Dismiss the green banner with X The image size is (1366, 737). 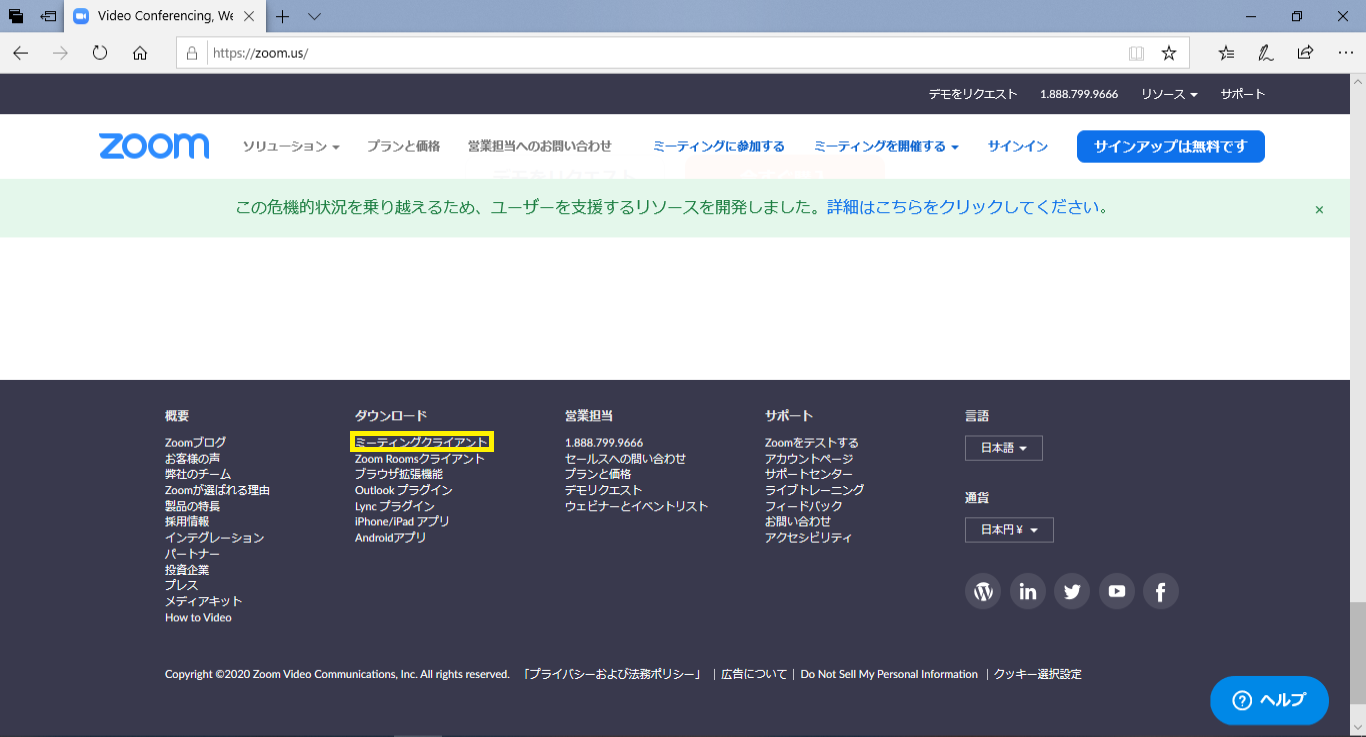pyautogui.click(x=1319, y=210)
